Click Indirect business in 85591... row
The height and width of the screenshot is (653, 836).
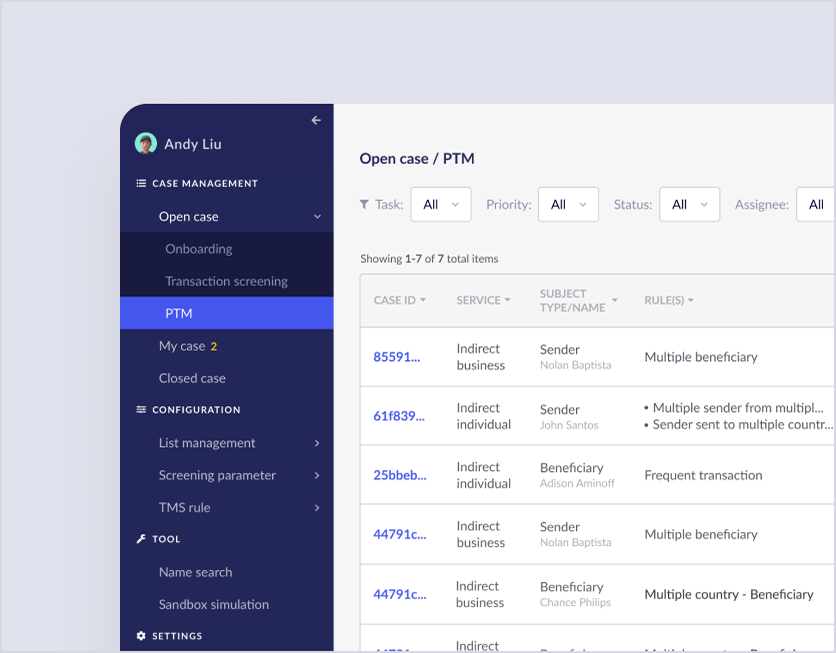(480, 357)
